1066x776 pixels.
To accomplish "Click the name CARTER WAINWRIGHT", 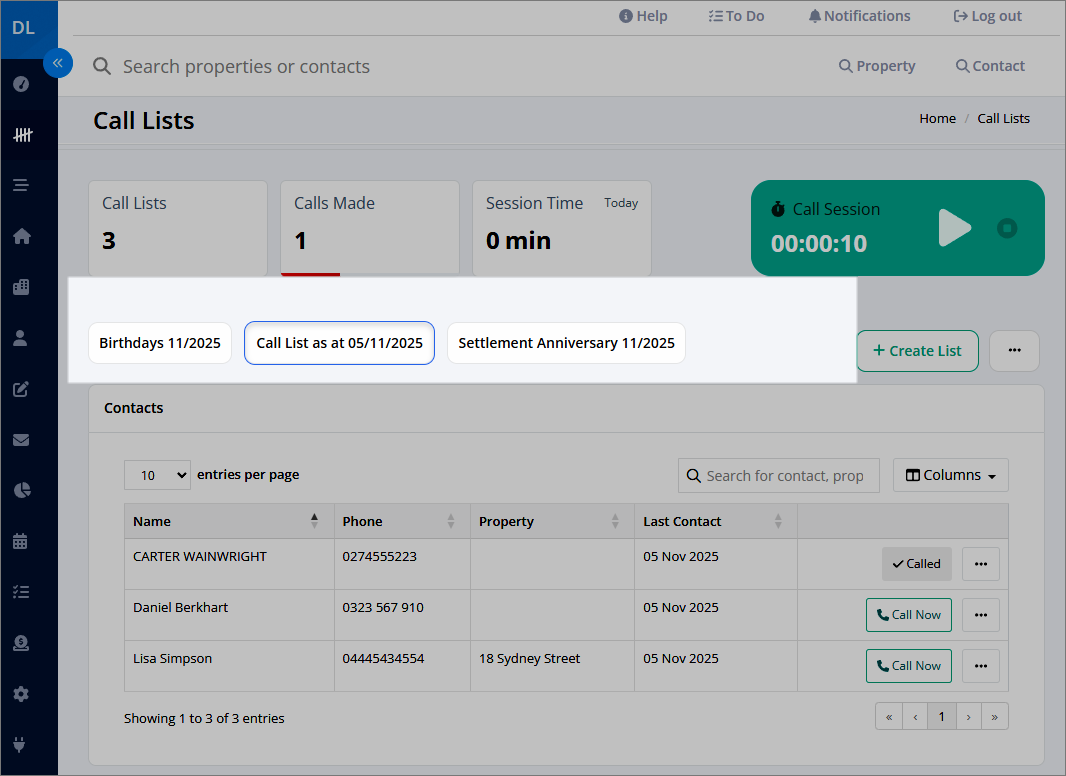I will [200, 556].
